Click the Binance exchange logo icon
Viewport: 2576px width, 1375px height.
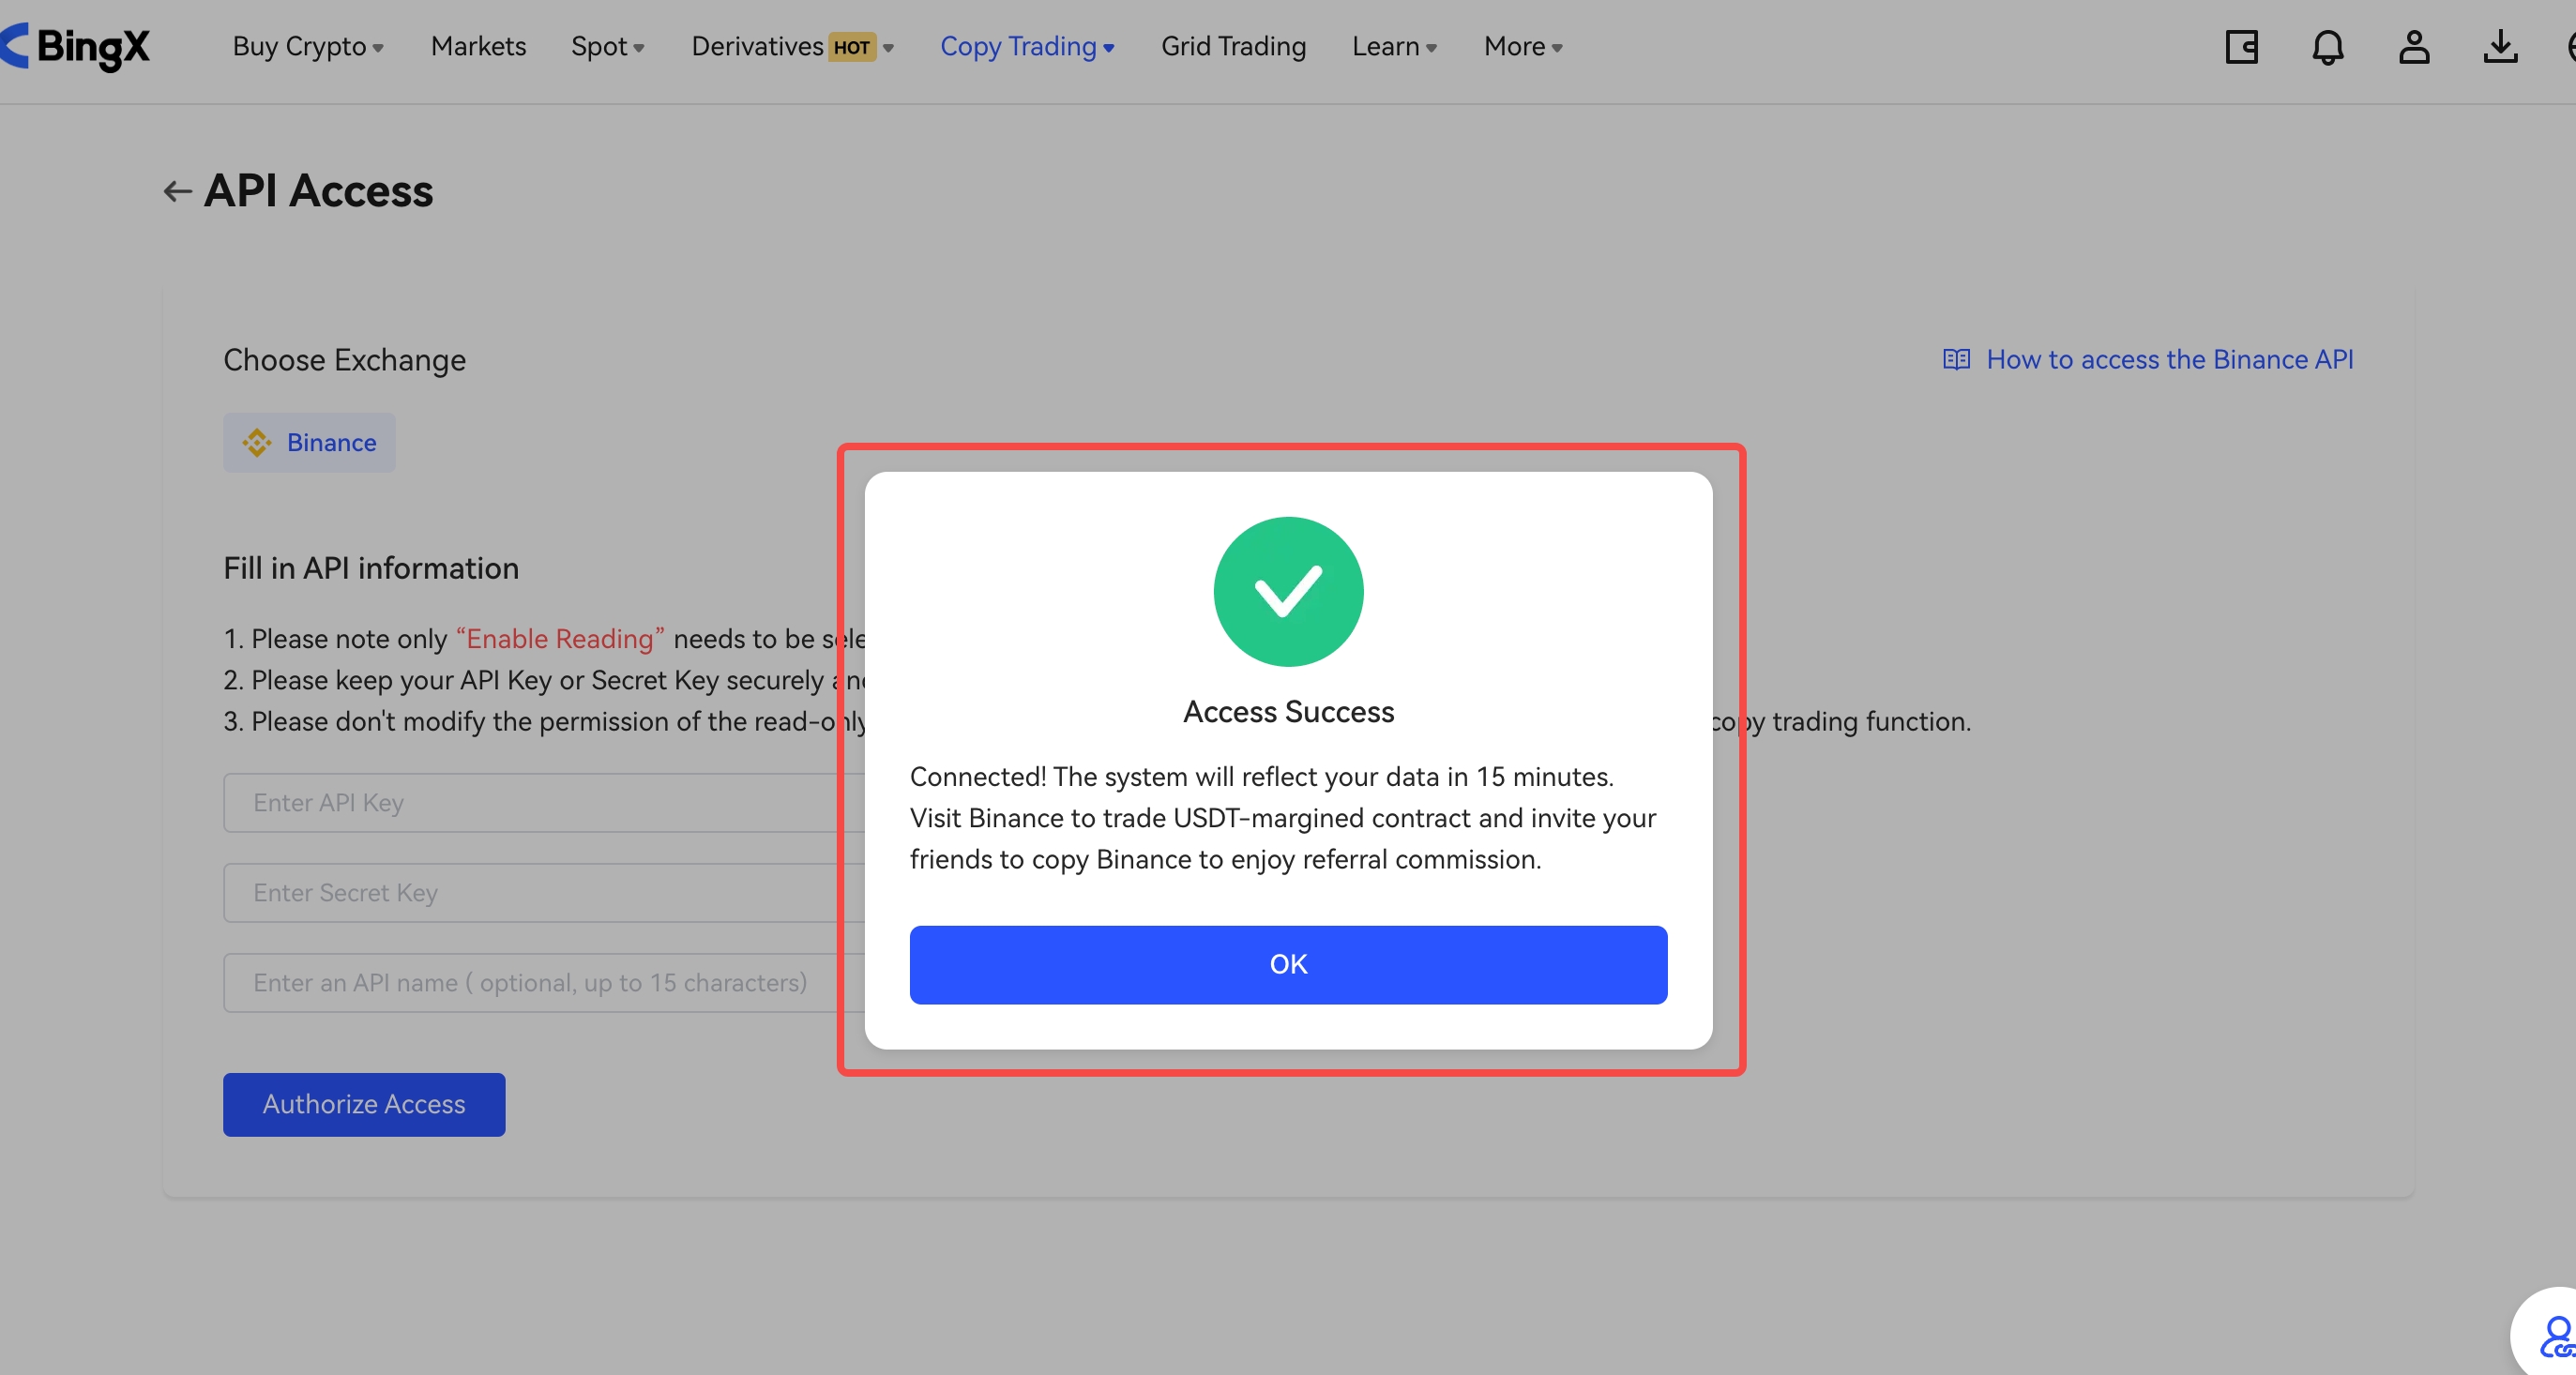(x=257, y=443)
